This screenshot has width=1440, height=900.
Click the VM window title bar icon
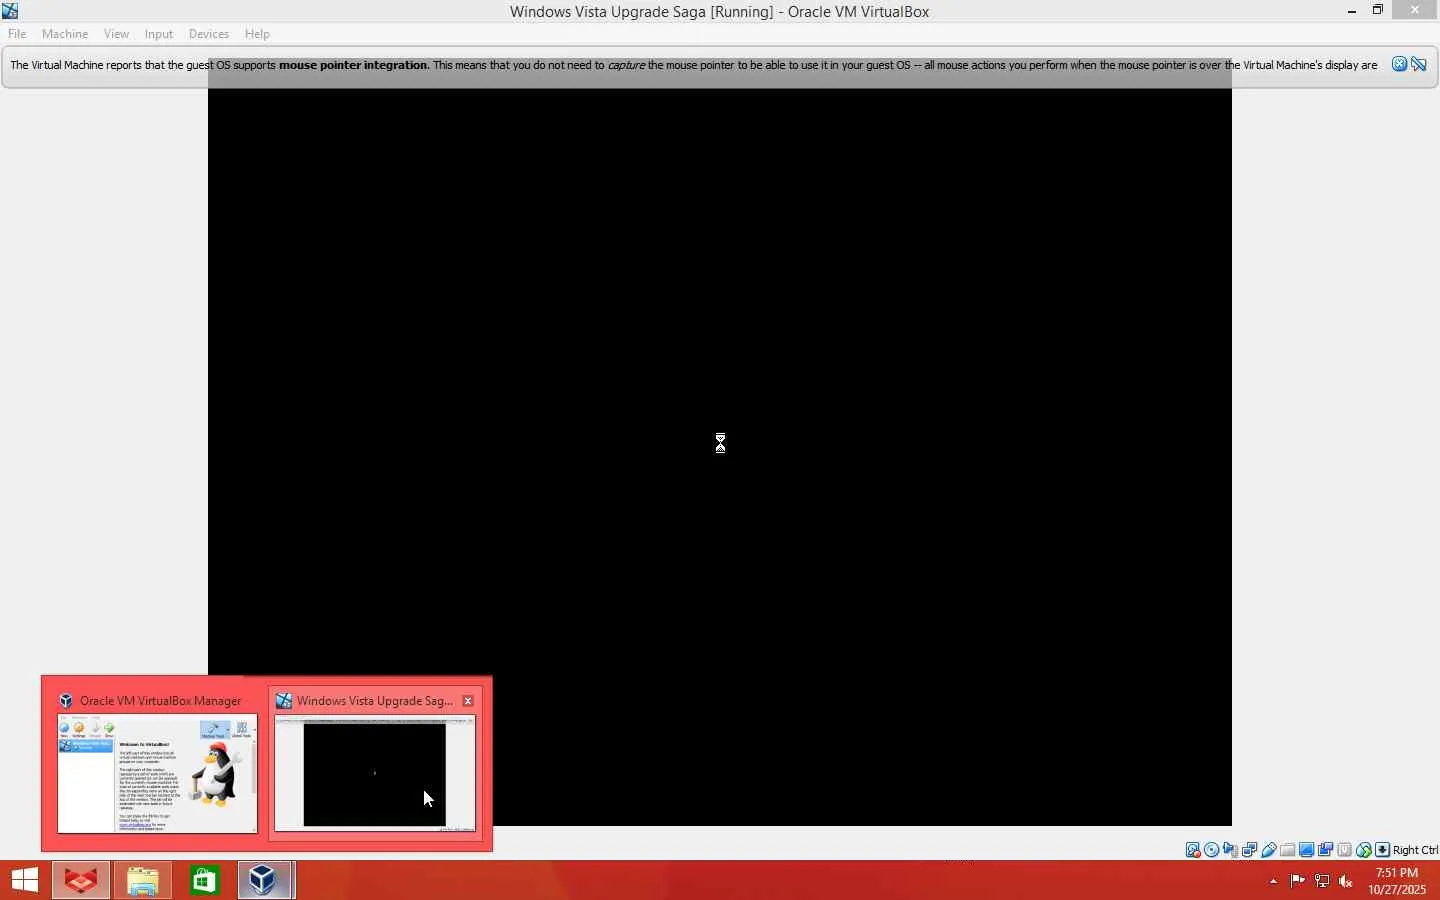(x=10, y=11)
